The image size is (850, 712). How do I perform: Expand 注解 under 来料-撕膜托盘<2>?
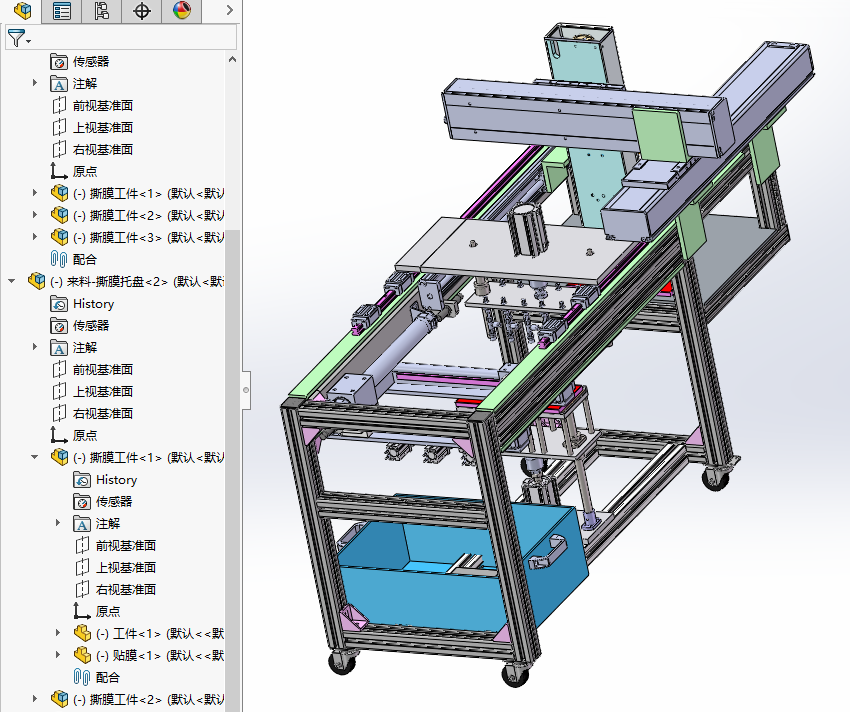point(35,347)
